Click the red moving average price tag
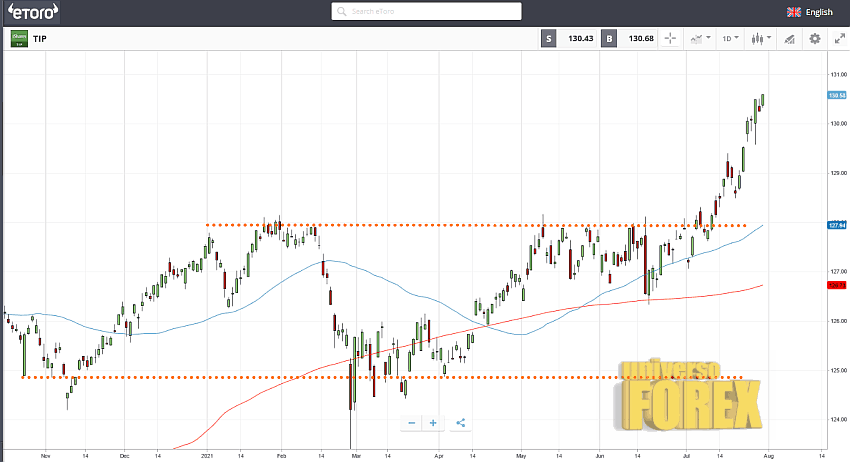 tap(838, 286)
